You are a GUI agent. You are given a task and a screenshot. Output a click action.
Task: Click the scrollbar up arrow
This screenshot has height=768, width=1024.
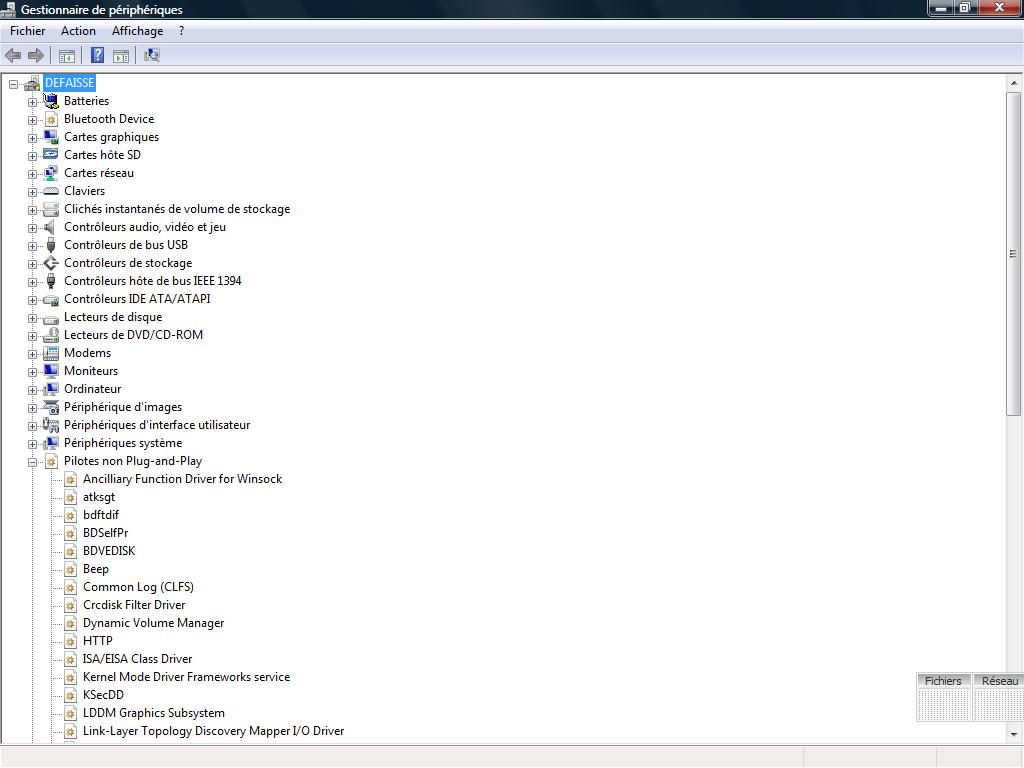click(1014, 83)
